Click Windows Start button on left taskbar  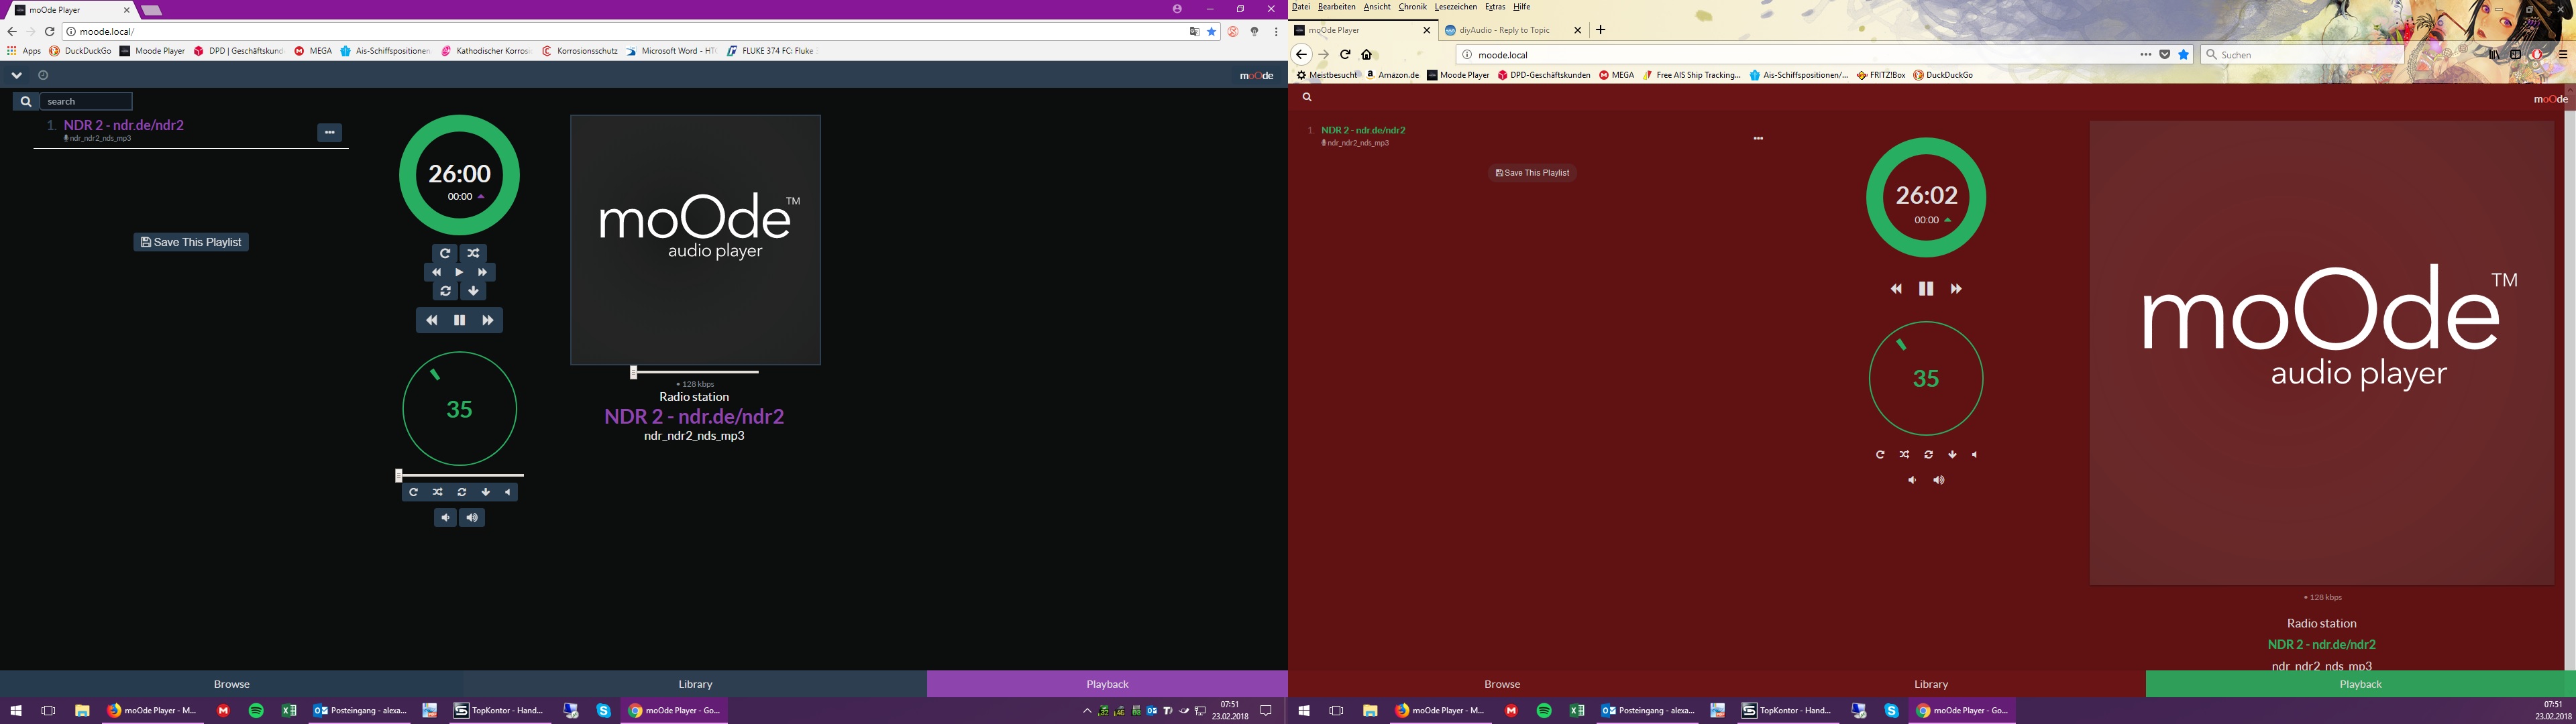(16, 711)
